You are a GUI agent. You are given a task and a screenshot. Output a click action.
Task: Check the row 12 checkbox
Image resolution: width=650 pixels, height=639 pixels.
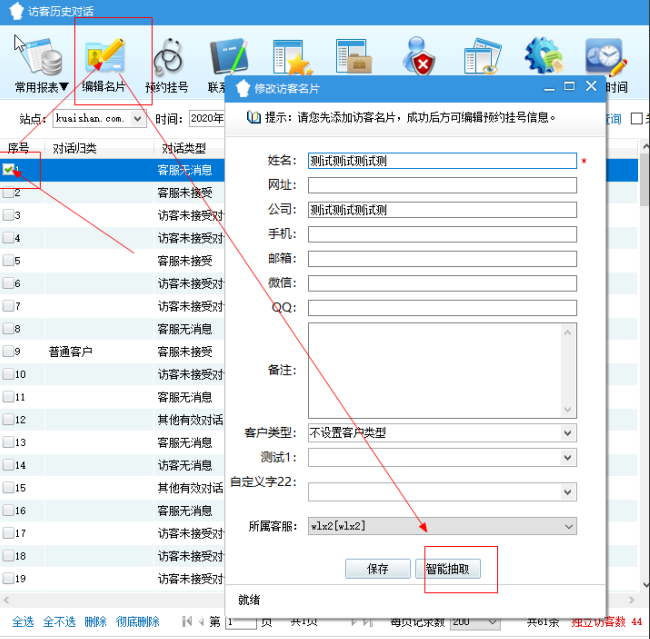click(8, 419)
